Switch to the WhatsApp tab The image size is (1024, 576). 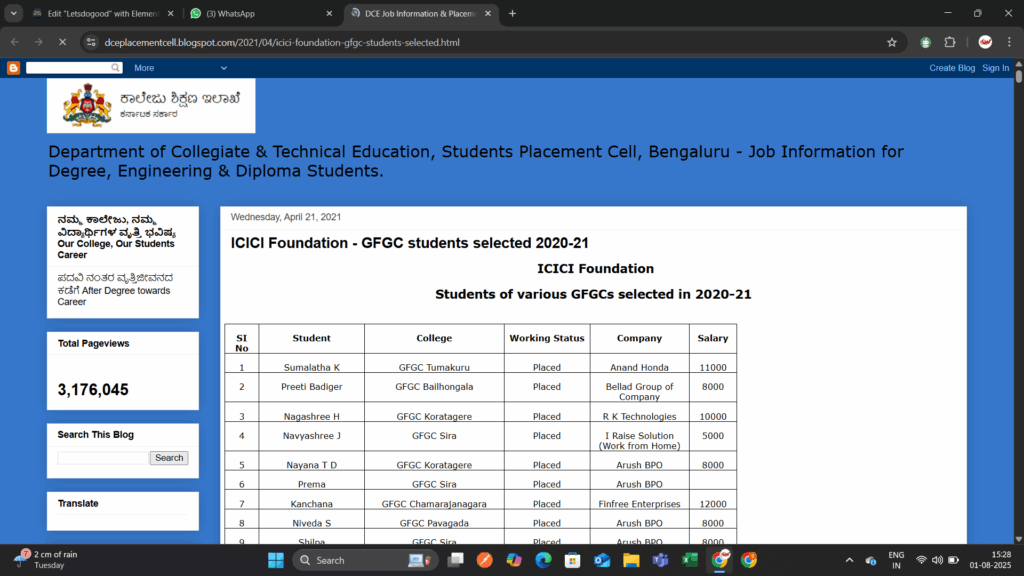[x=260, y=14]
